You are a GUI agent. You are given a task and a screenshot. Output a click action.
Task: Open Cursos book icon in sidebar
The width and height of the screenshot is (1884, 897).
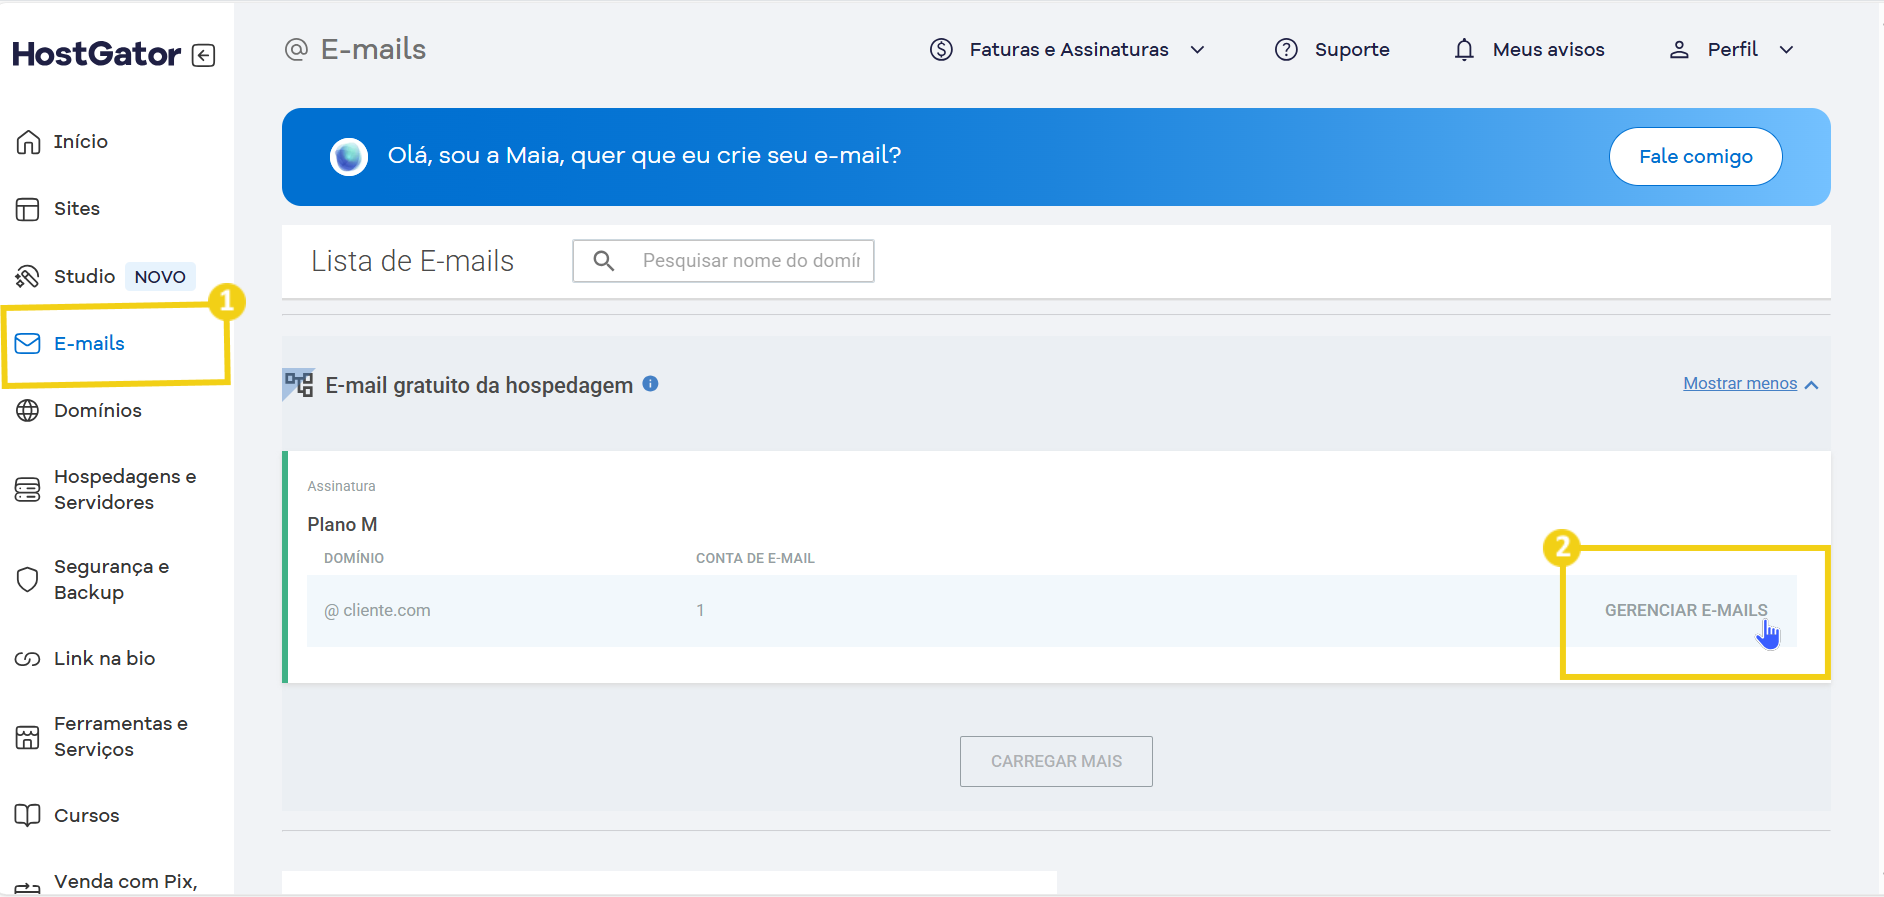[28, 815]
